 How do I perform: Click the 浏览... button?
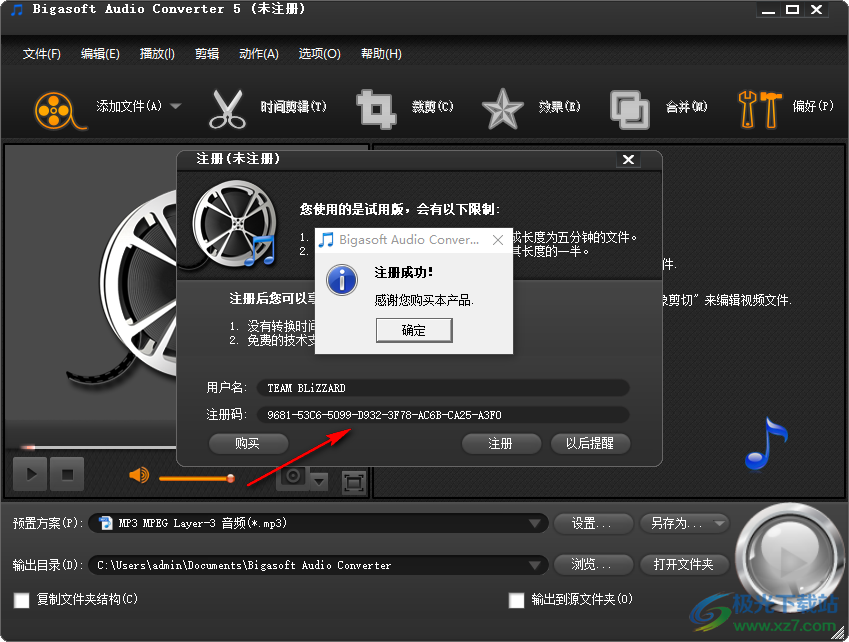(594, 565)
